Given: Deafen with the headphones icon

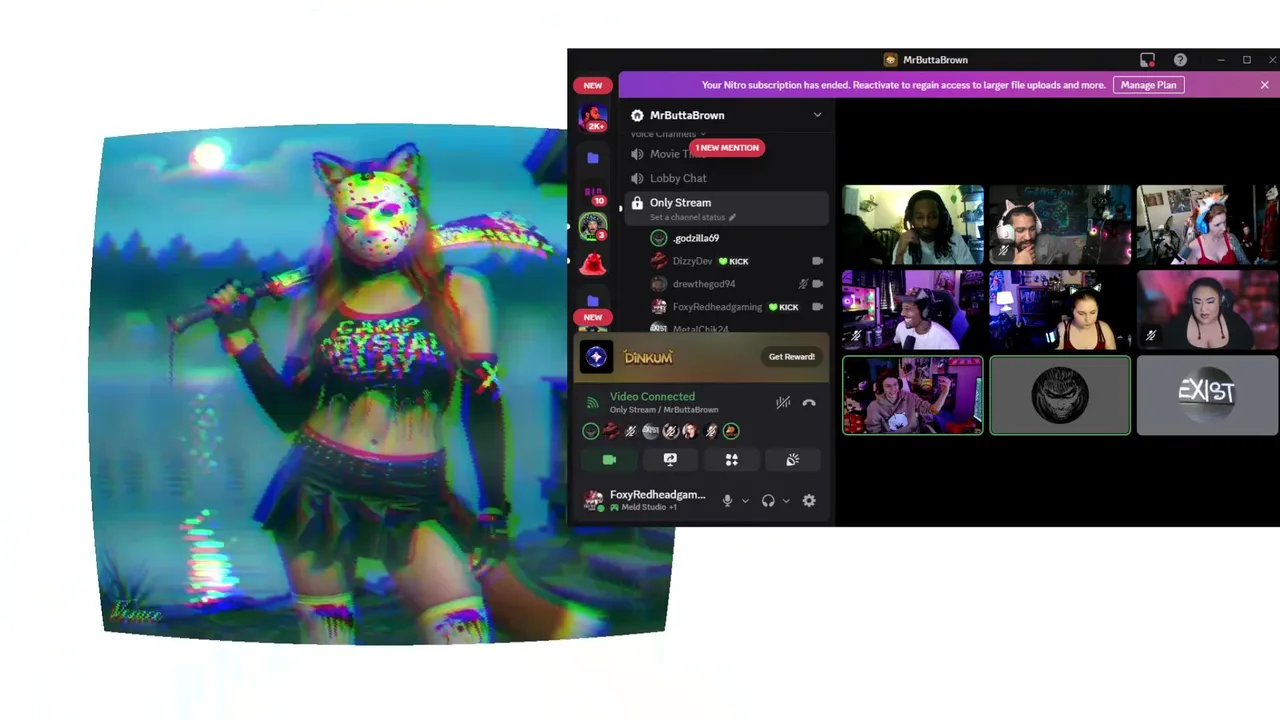Looking at the screenshot, I should (768, 501).
